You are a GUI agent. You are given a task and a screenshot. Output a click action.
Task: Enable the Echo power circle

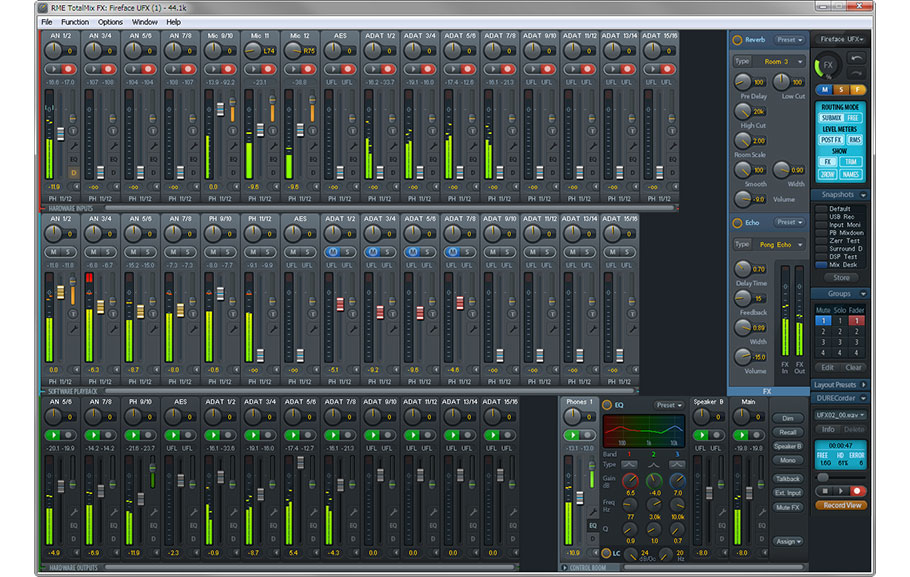click(737, 223)
